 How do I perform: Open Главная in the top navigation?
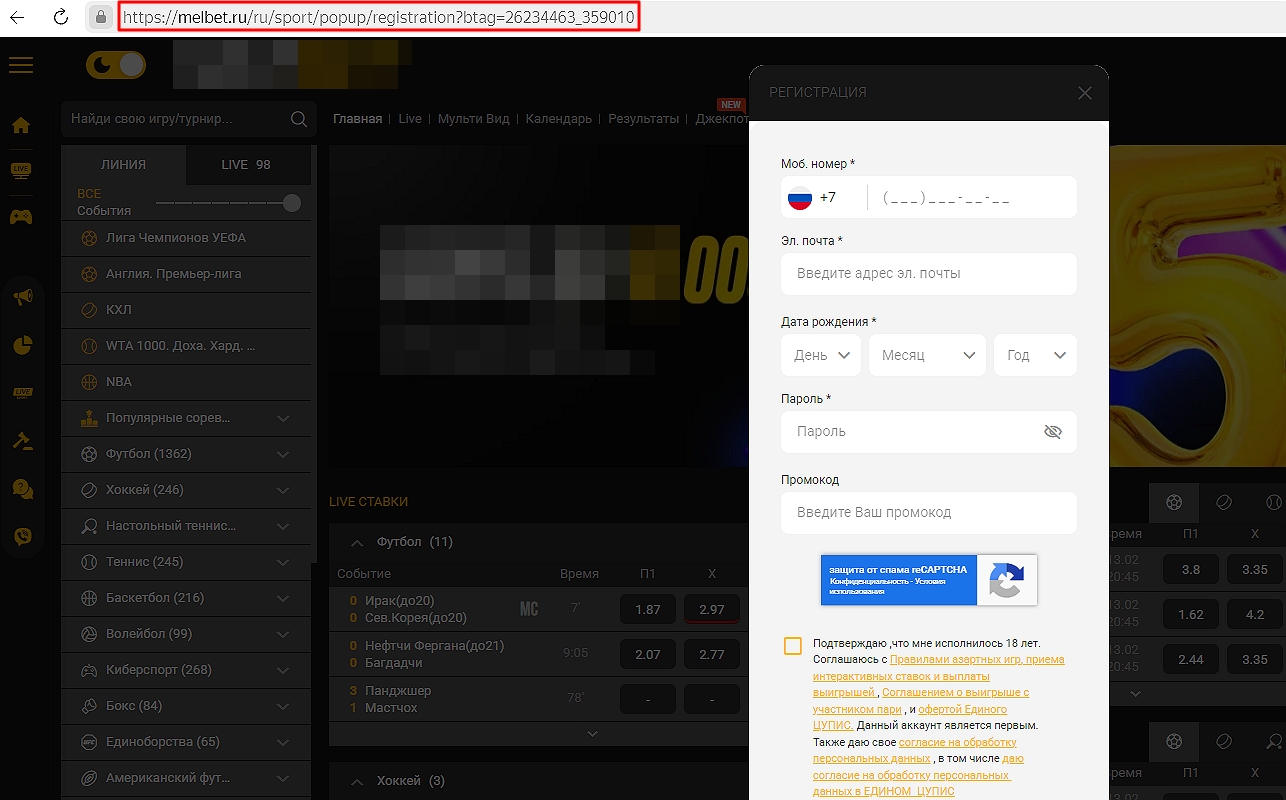(357, 119)
